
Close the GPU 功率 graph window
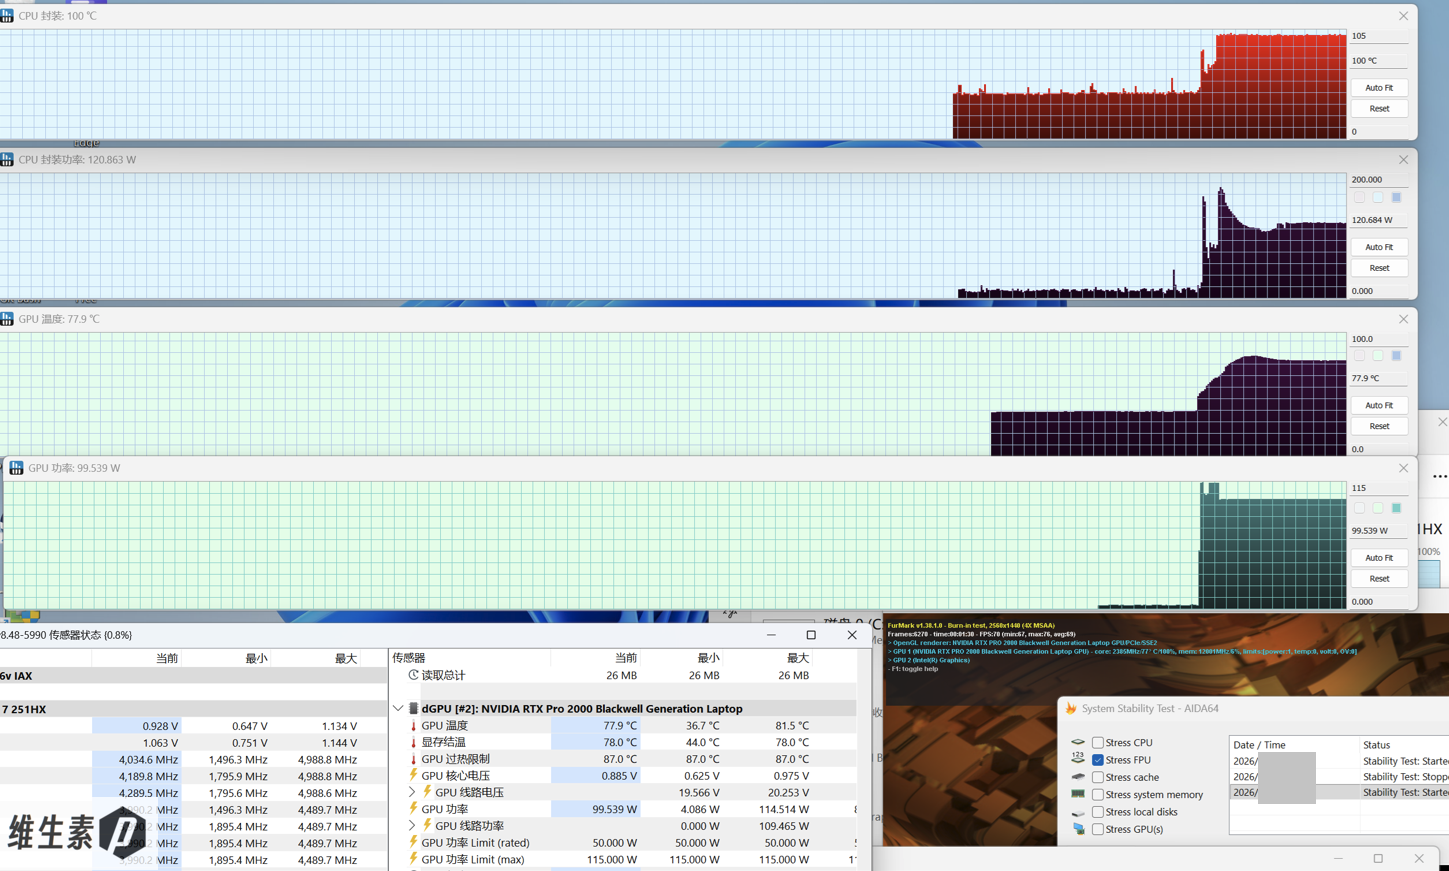[x=1403, y=468]
